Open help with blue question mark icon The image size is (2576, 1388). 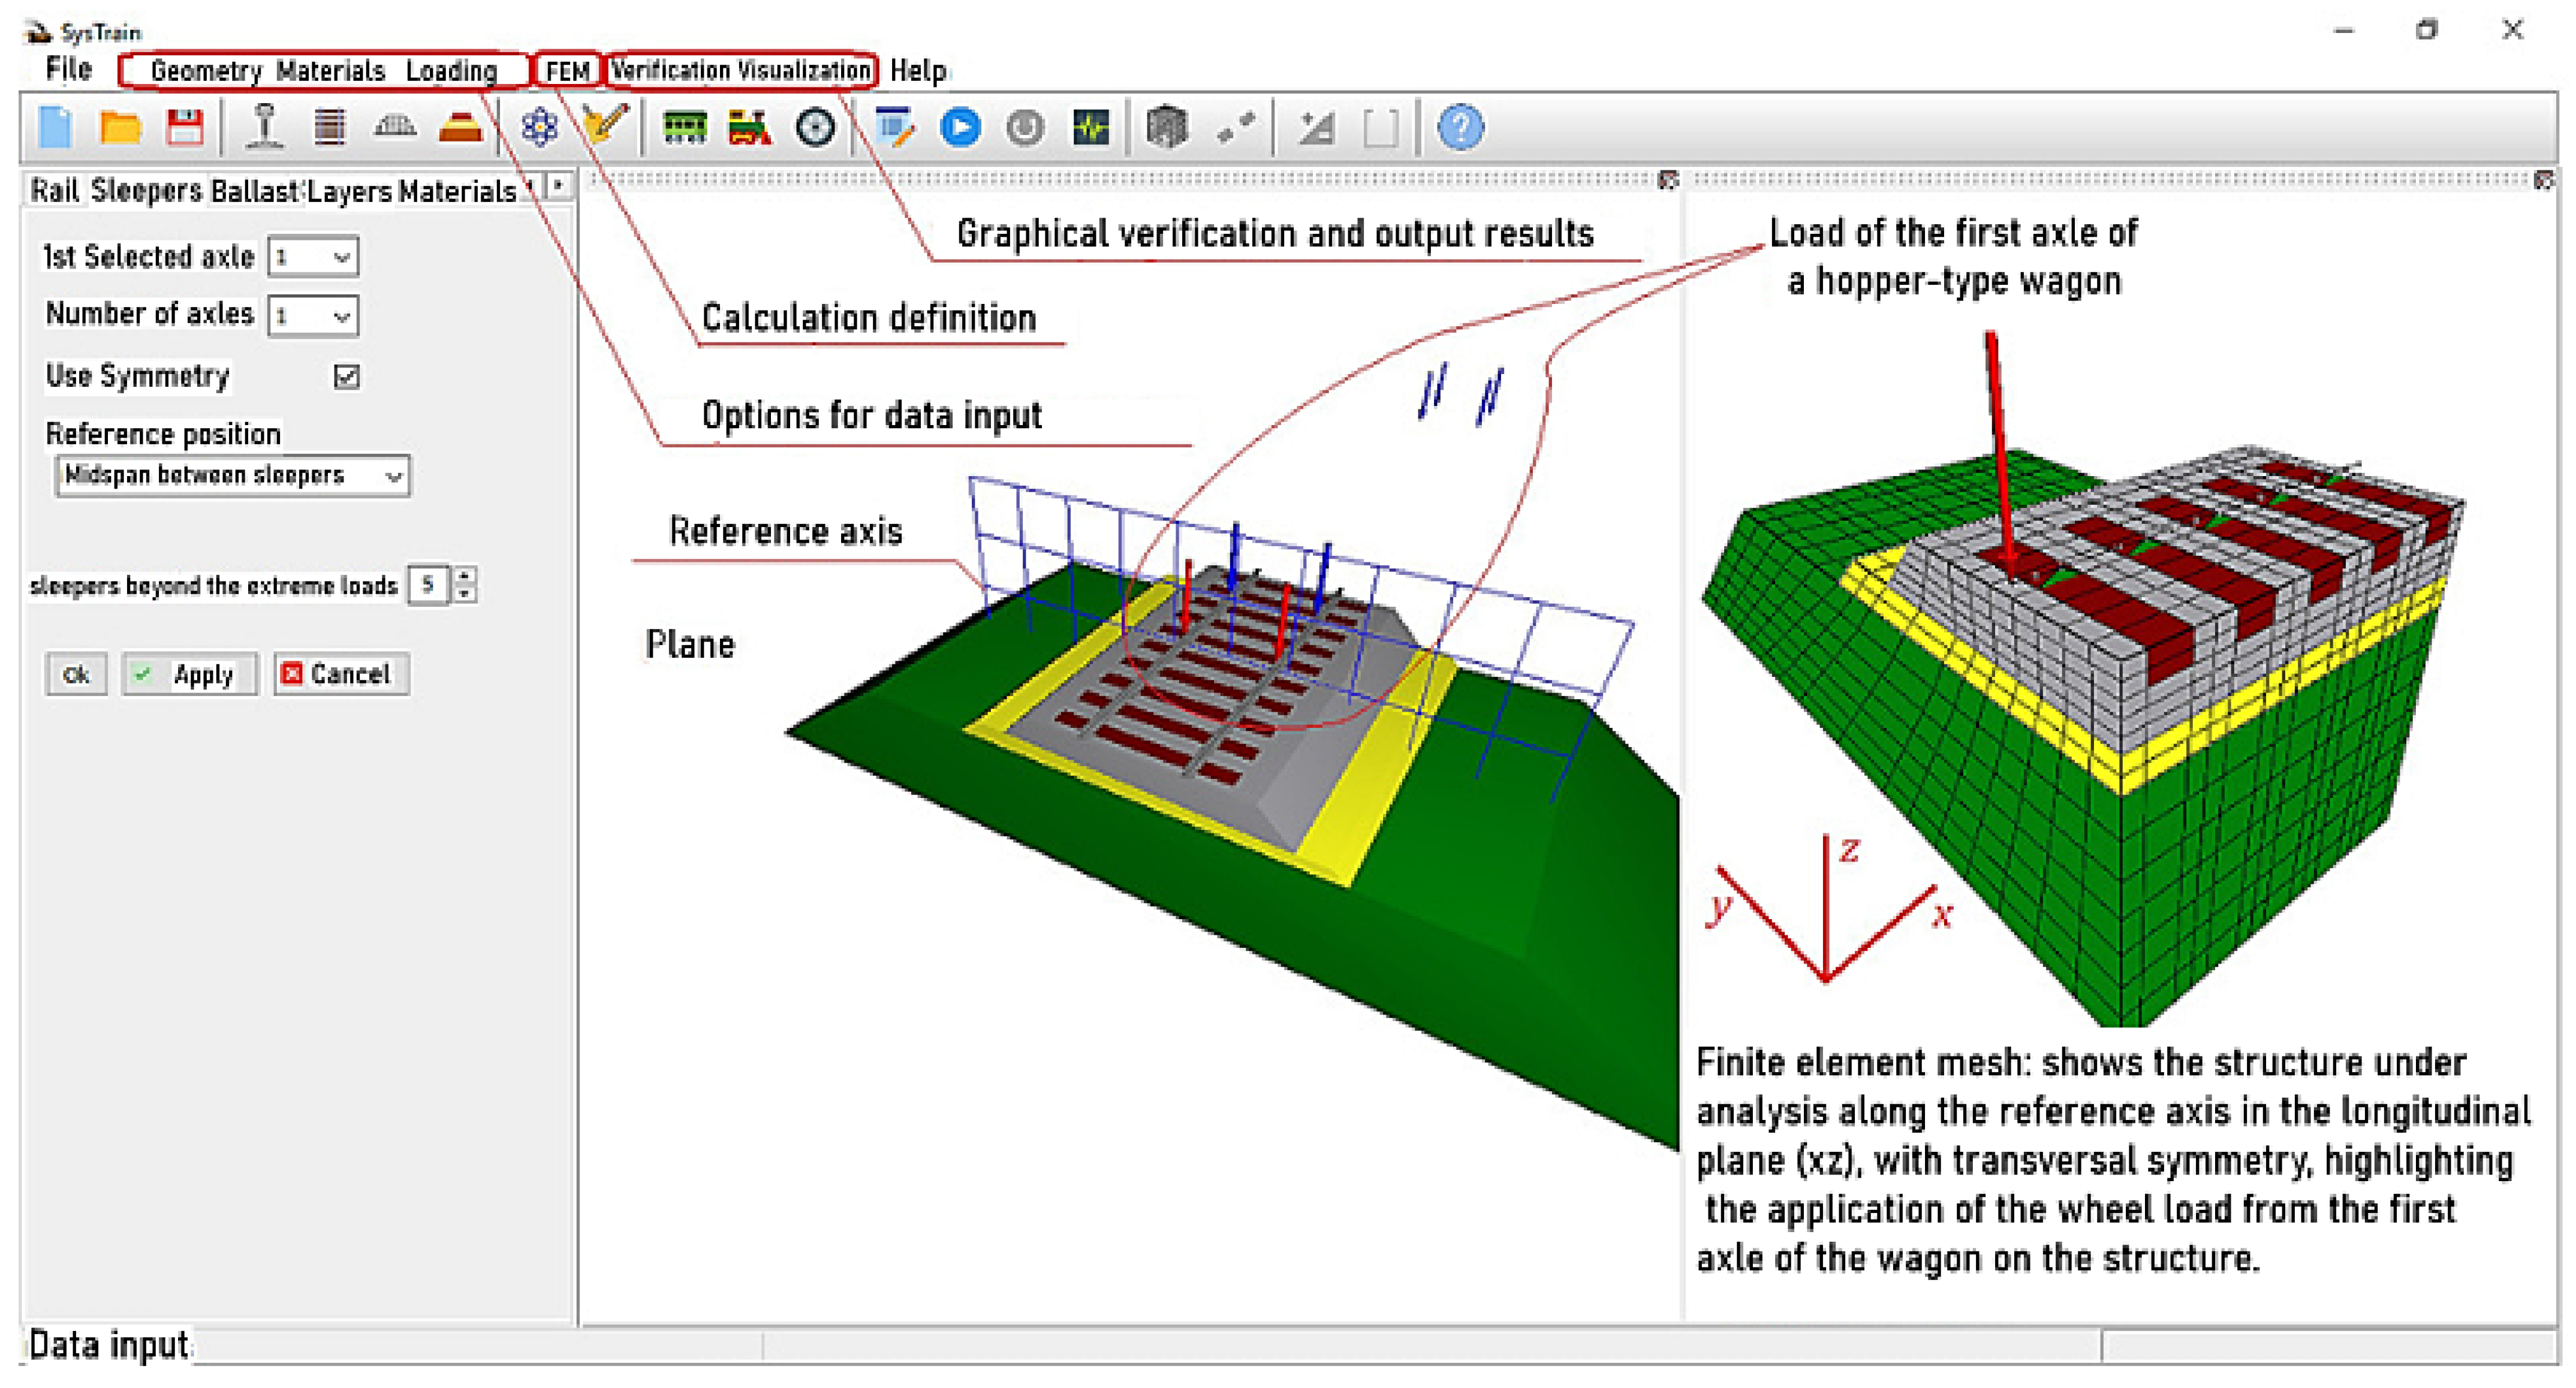pyautogui.click(x=1460, y=128)
